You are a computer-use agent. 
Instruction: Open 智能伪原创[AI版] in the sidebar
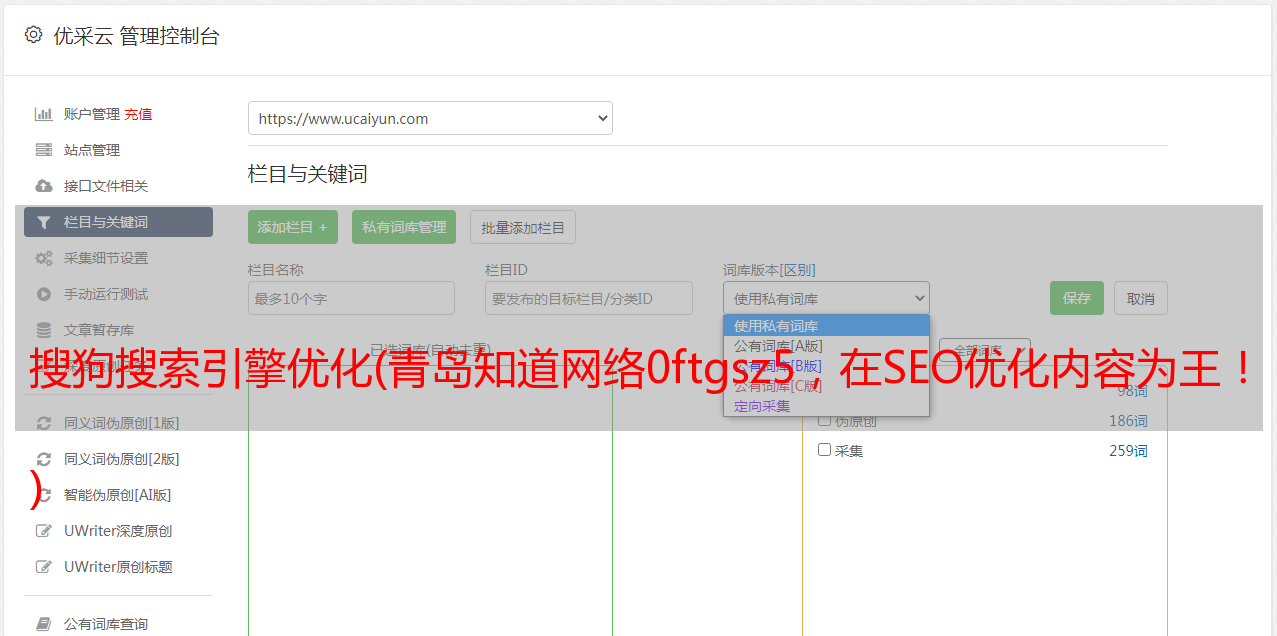coord(118,495)
